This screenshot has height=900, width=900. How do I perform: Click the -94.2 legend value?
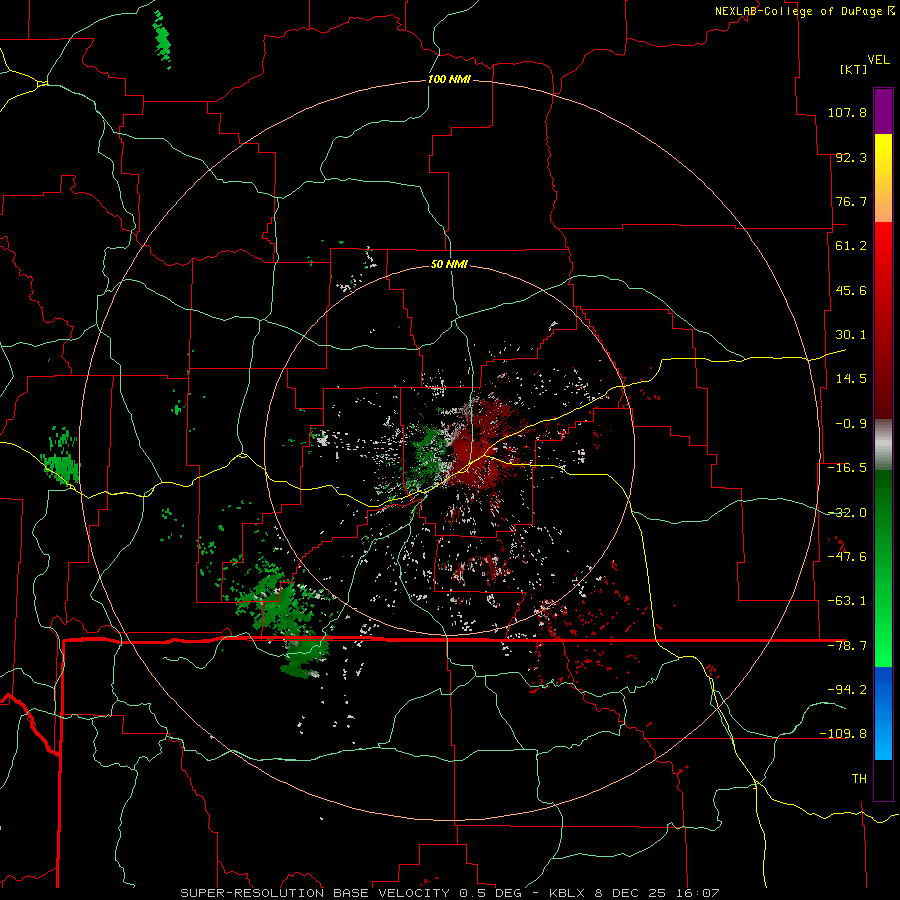[847, 690]
